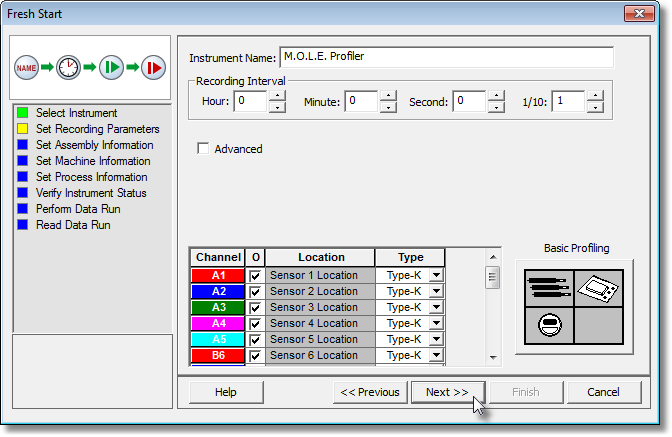Open the Type dropdown for Sensor 6
Viewport: 672px width, 437px height.
click(x=436, y=355)
